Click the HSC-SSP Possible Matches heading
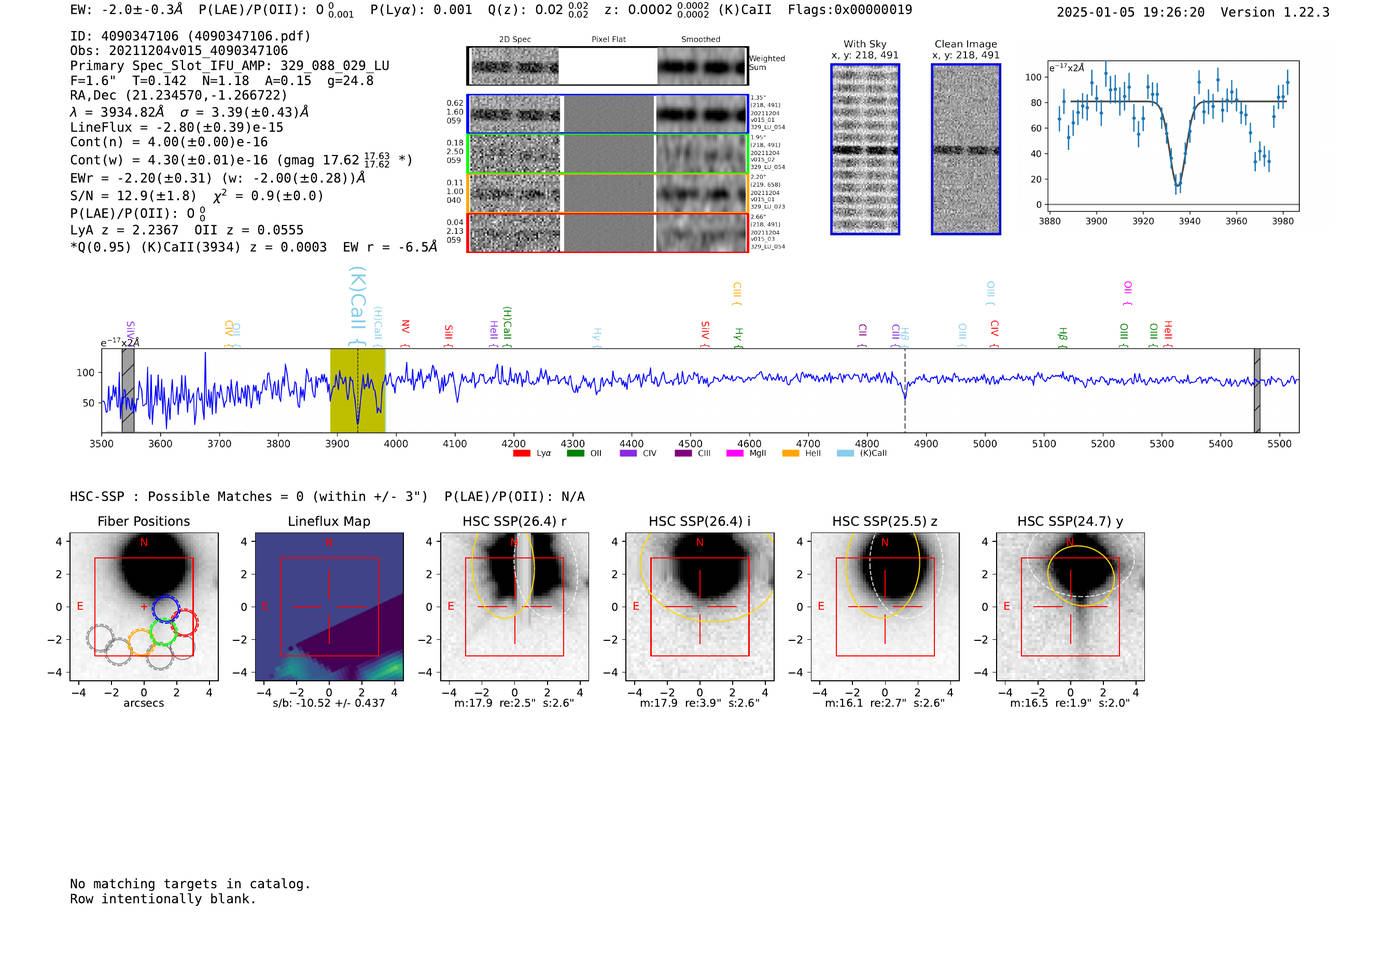Image resolution: width=1400 pixels, height=953 pixels. [x=327, y=496]
